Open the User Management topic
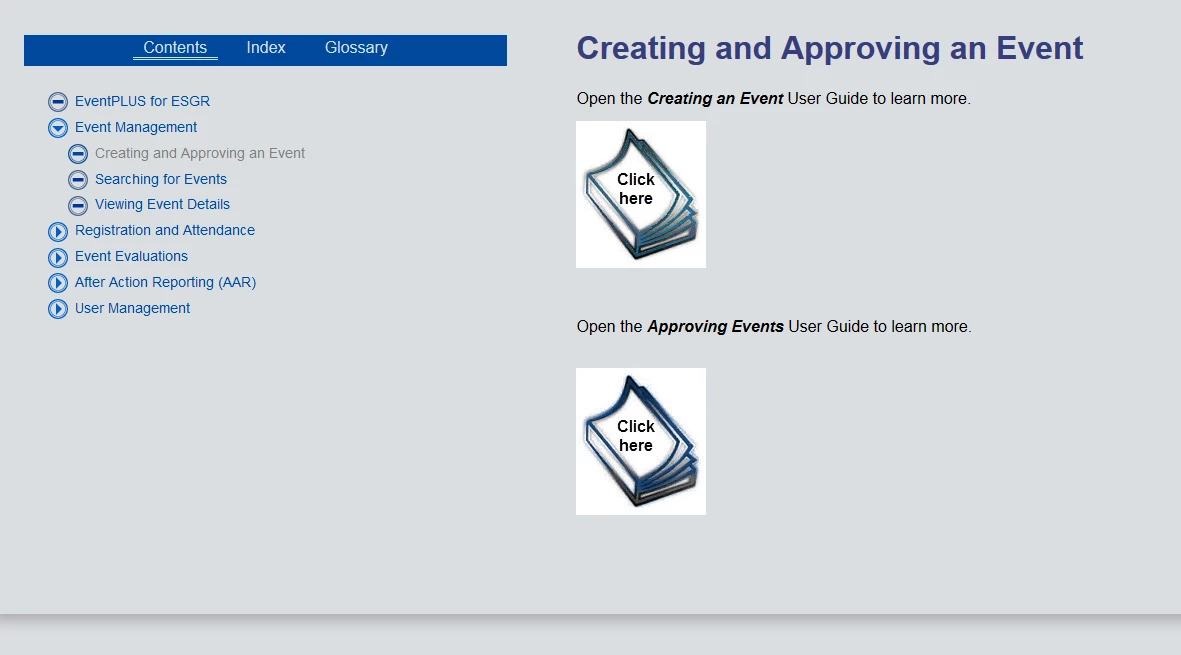Screen dimensions: 1181x655 click(x=132, y=308)
